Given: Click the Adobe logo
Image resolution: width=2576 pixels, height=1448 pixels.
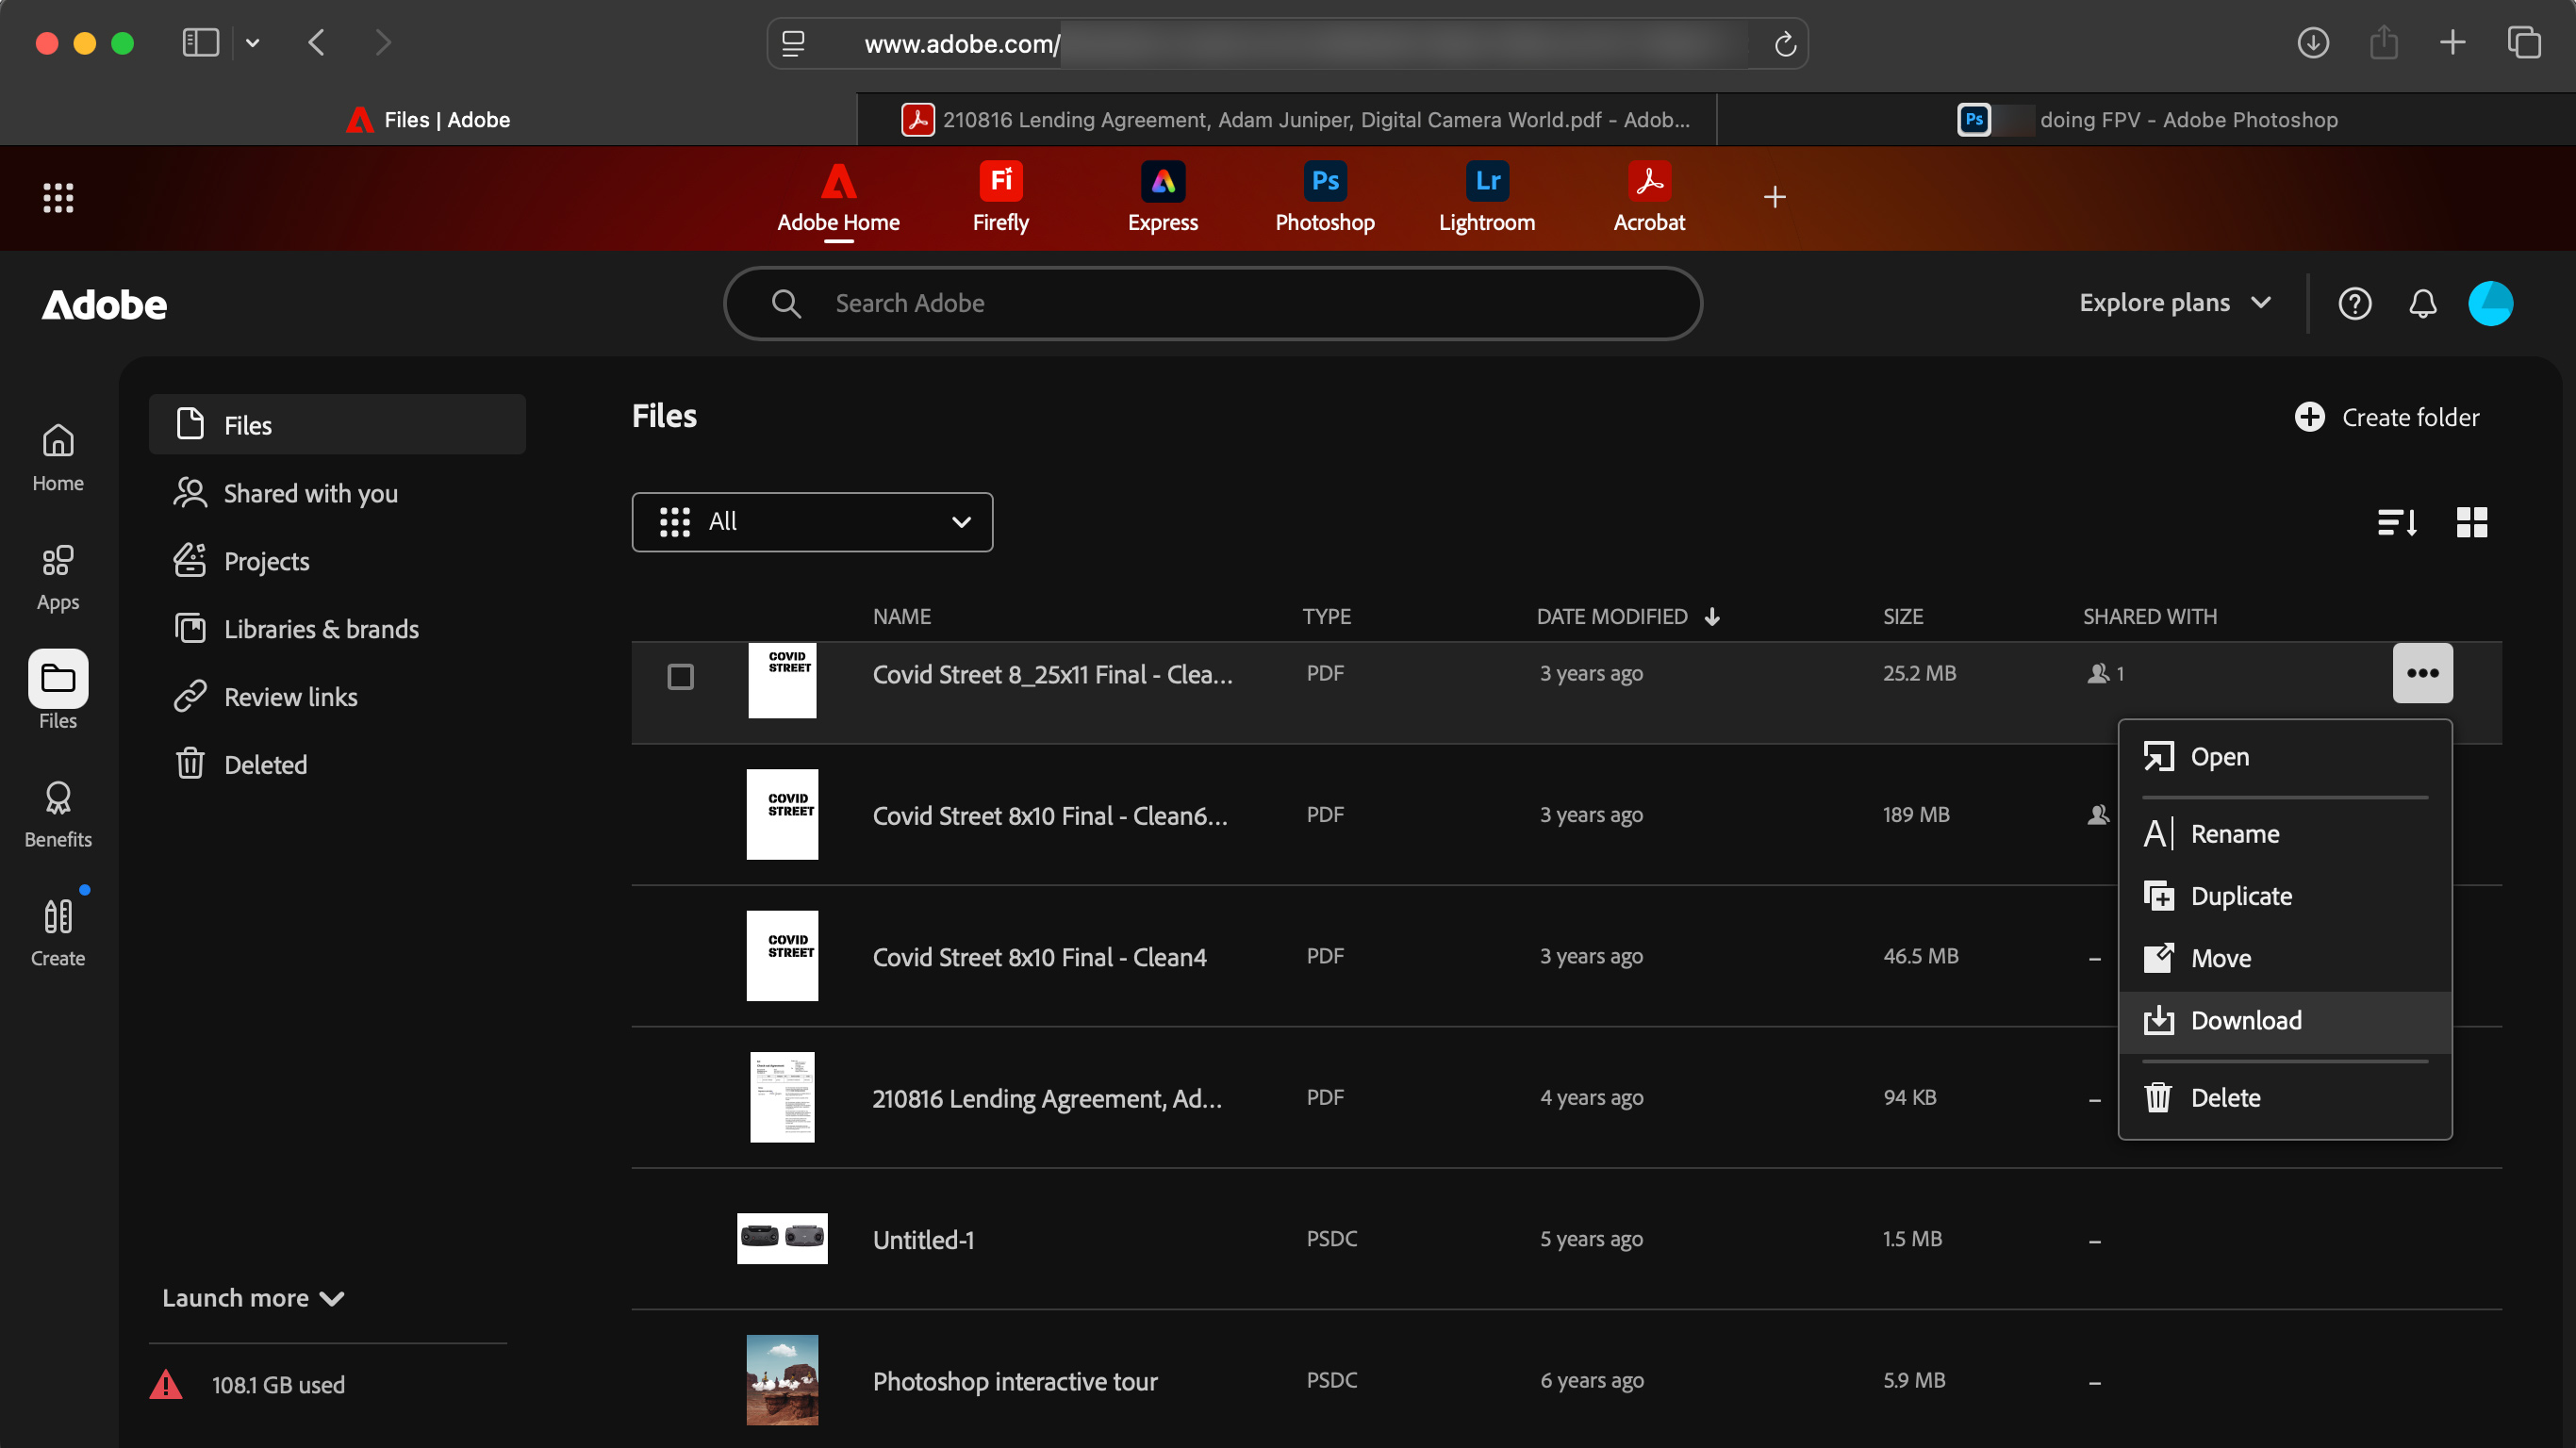Looking at the screenshot, I should tap(104, 304).
